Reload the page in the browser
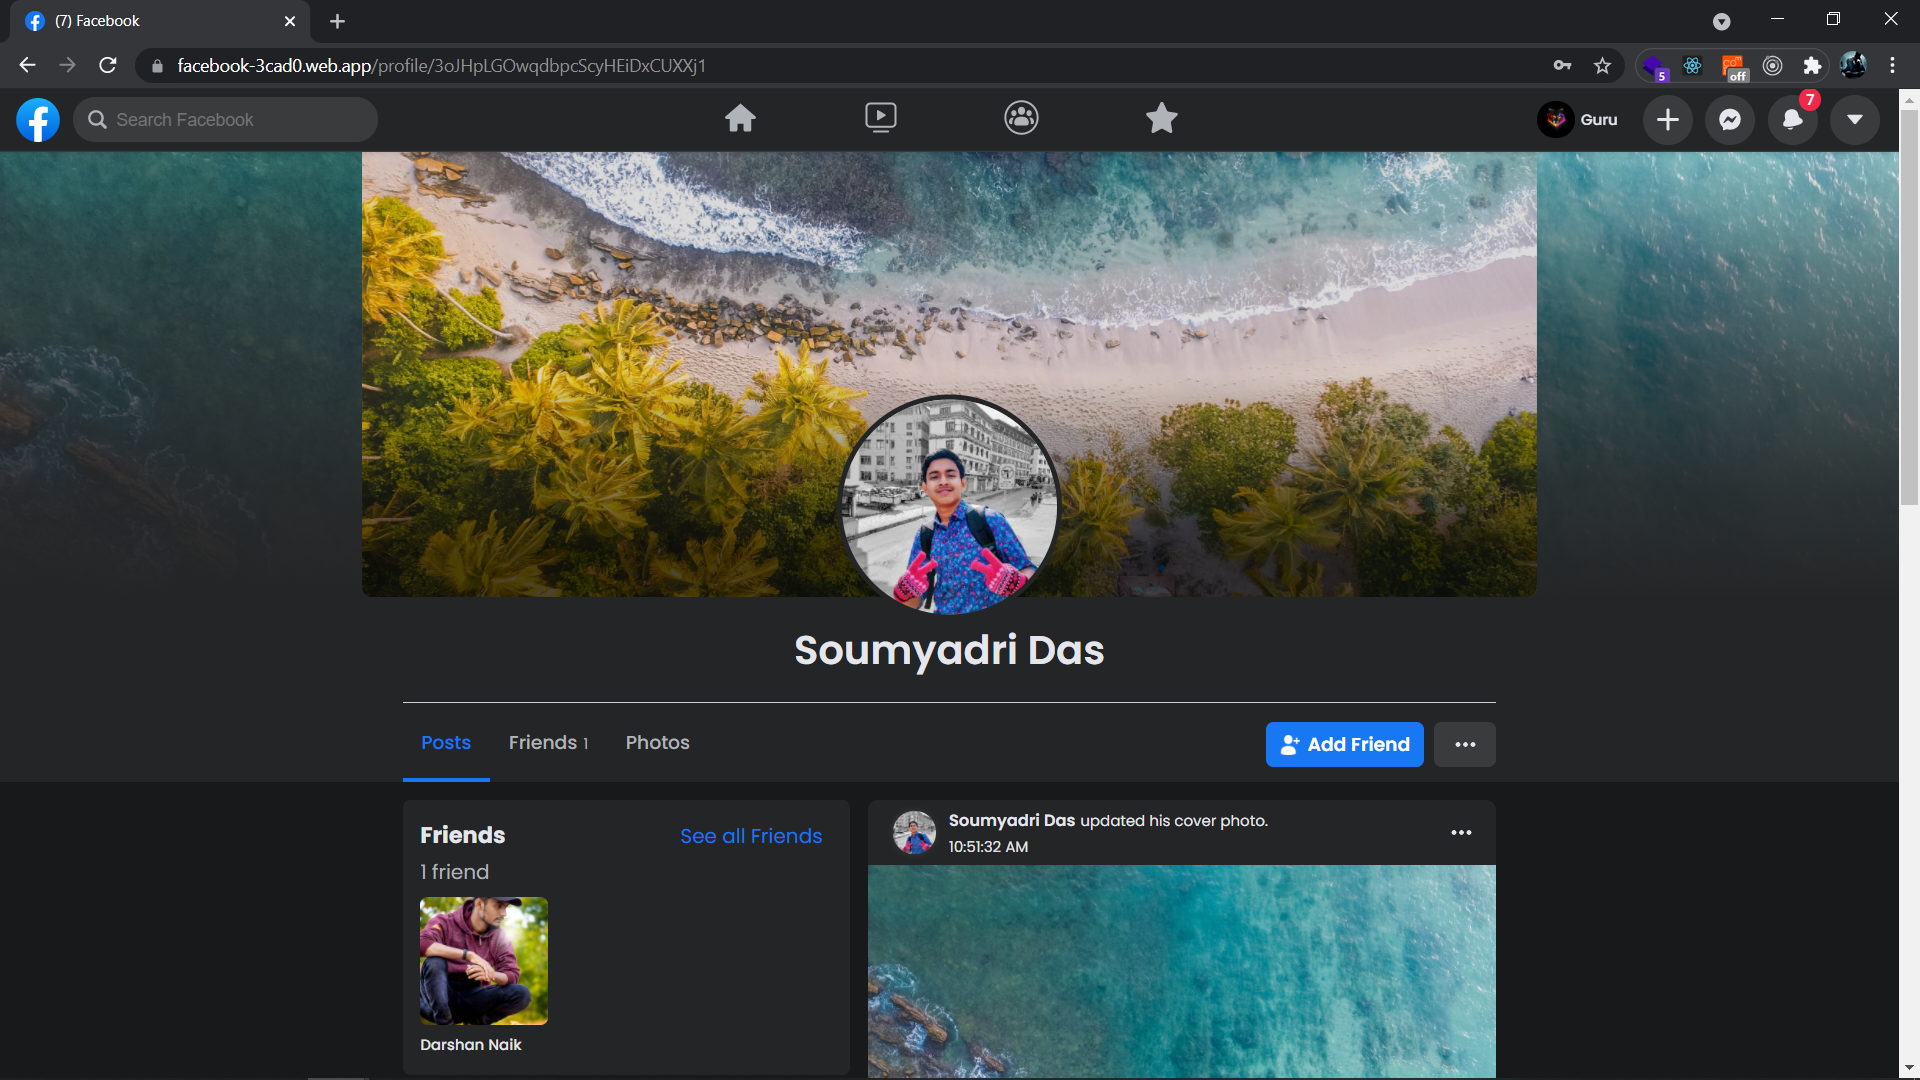 pyautogui.click(x=108, y=66)
